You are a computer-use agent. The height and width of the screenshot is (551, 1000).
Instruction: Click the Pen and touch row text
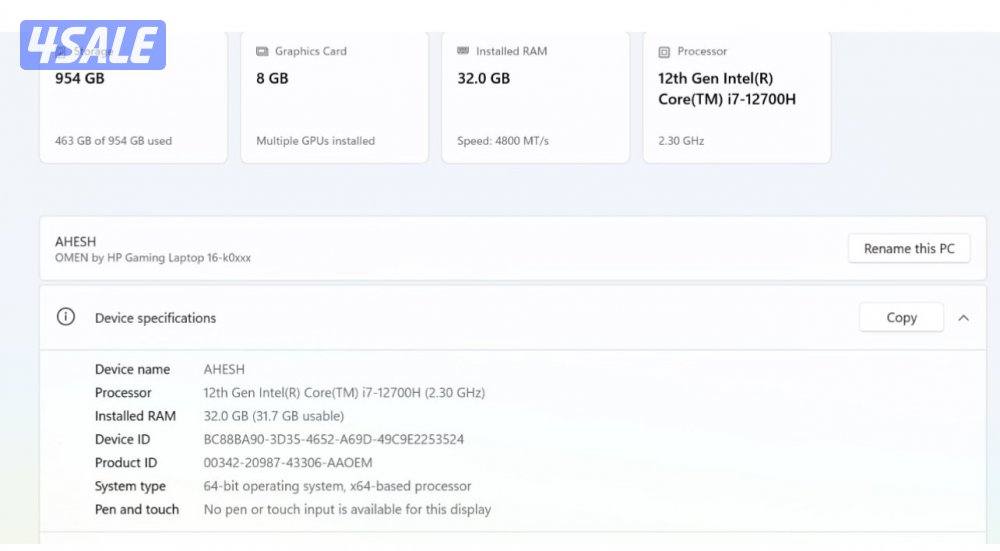(347, 509)
